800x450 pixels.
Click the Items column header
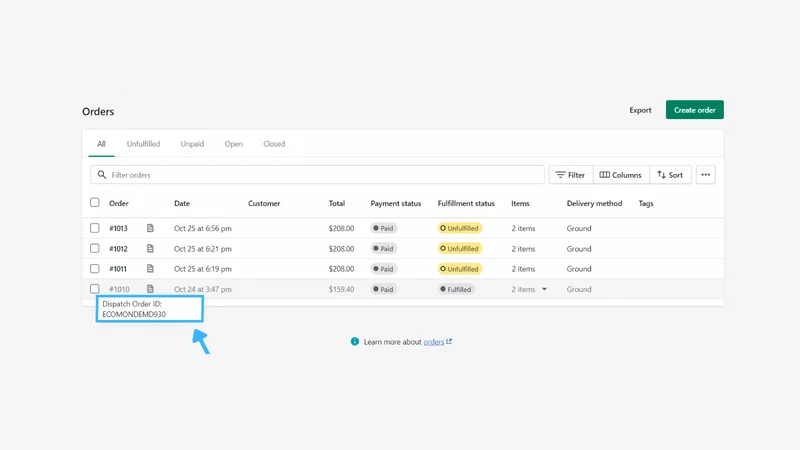click(520, 203)
